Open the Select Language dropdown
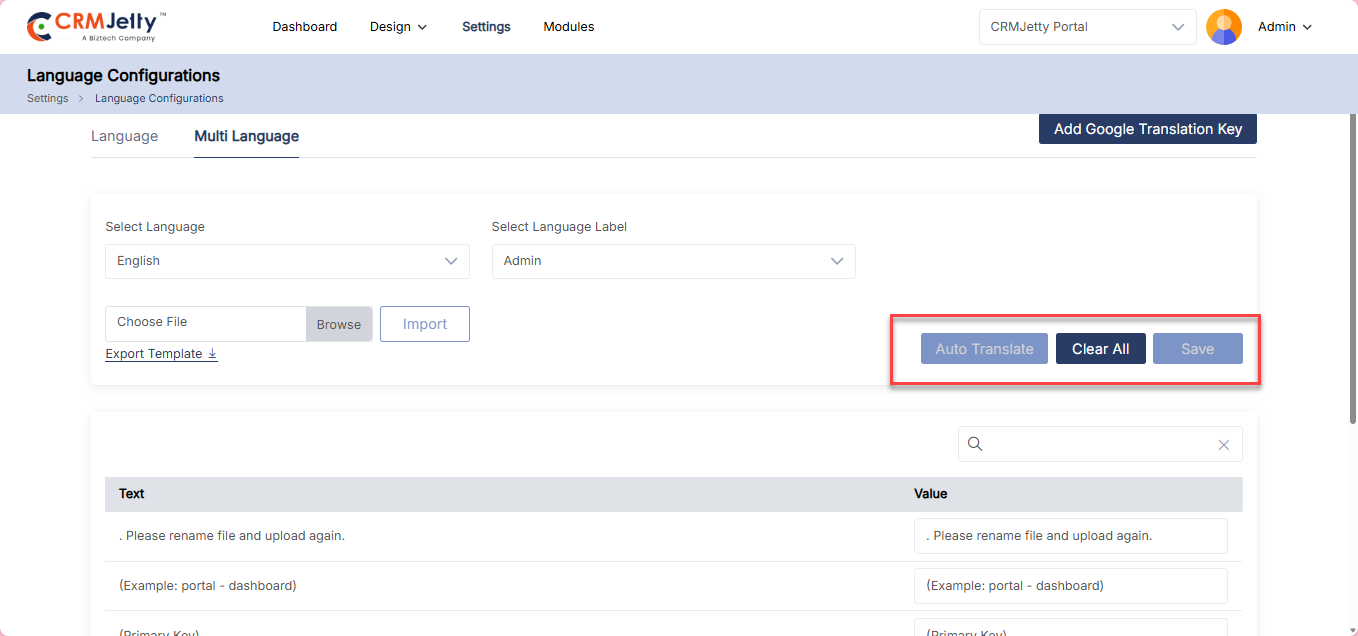The width and height of the screenshot is (1358, 636). (287, 261)
